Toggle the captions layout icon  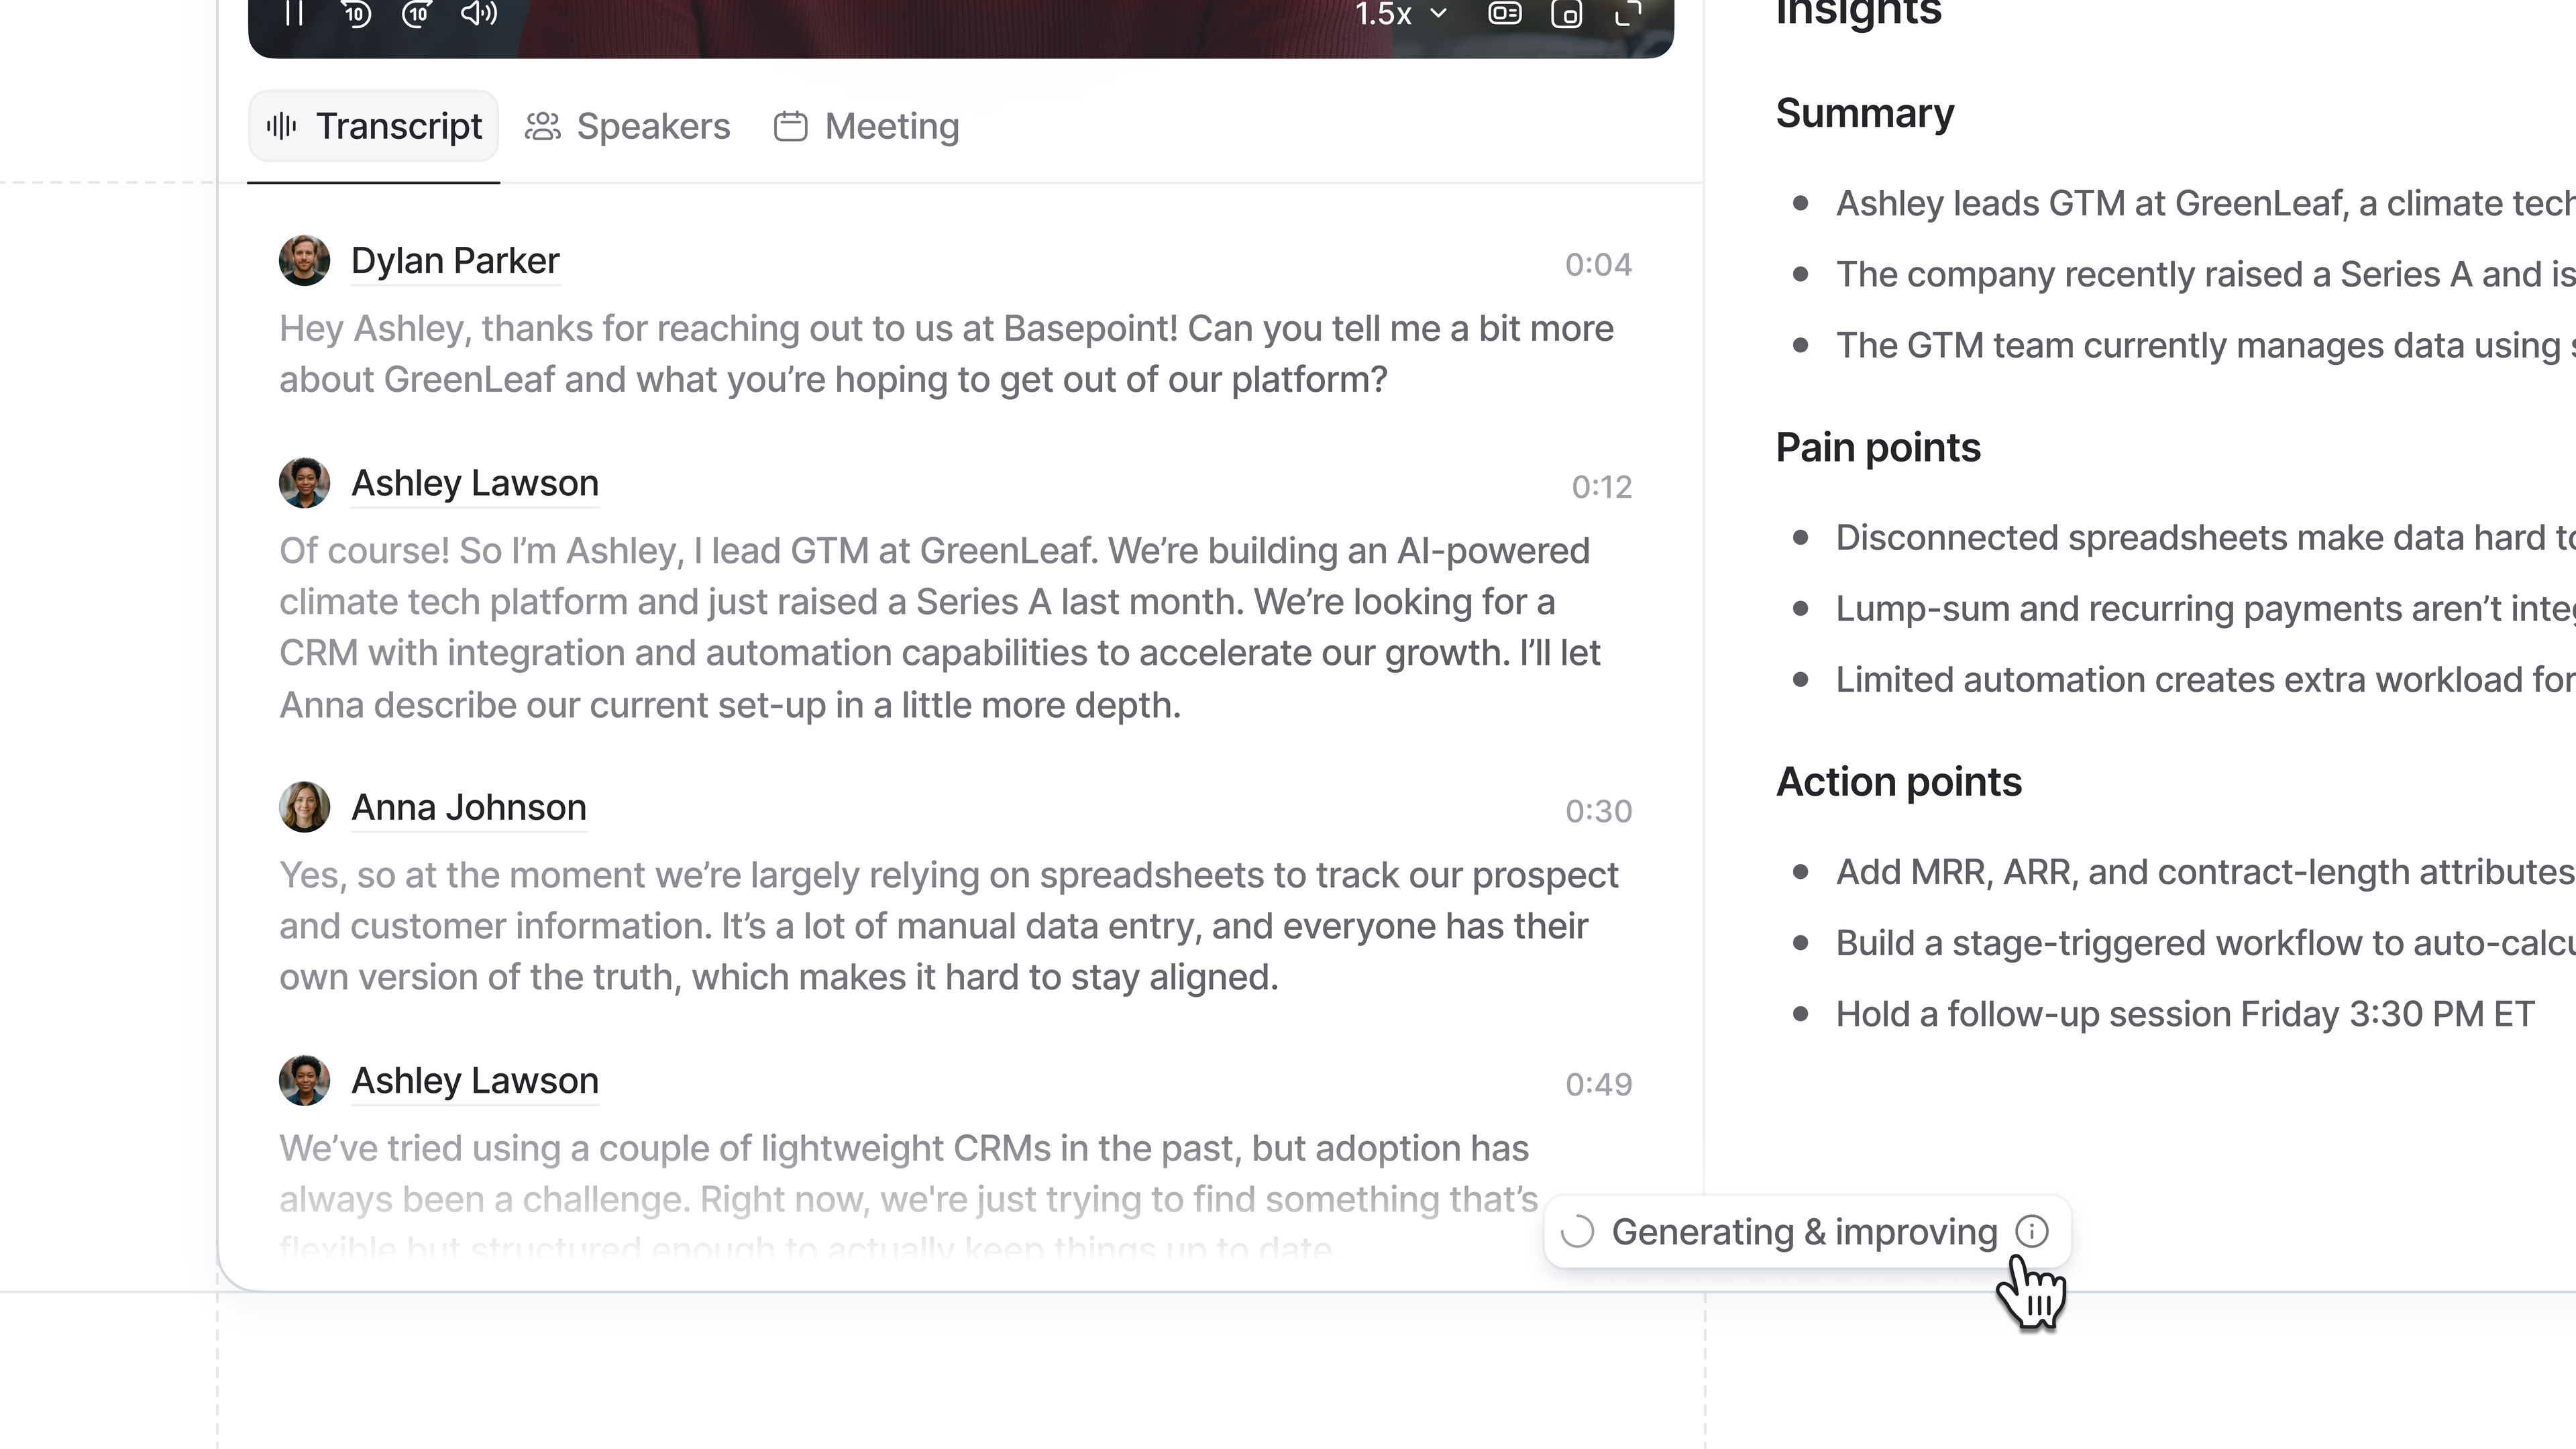coord(1504,13)
